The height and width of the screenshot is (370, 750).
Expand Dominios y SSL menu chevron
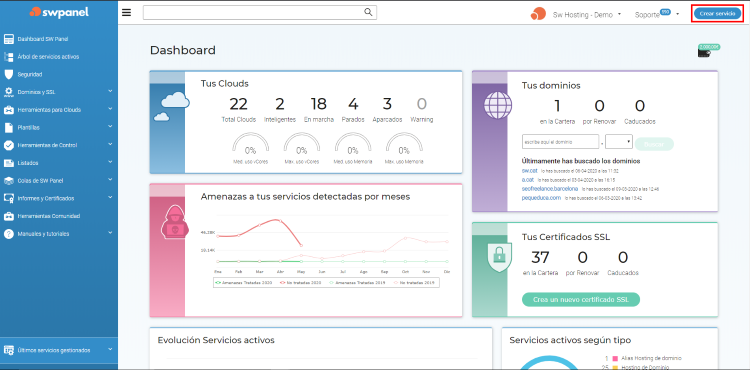[110, 91]
